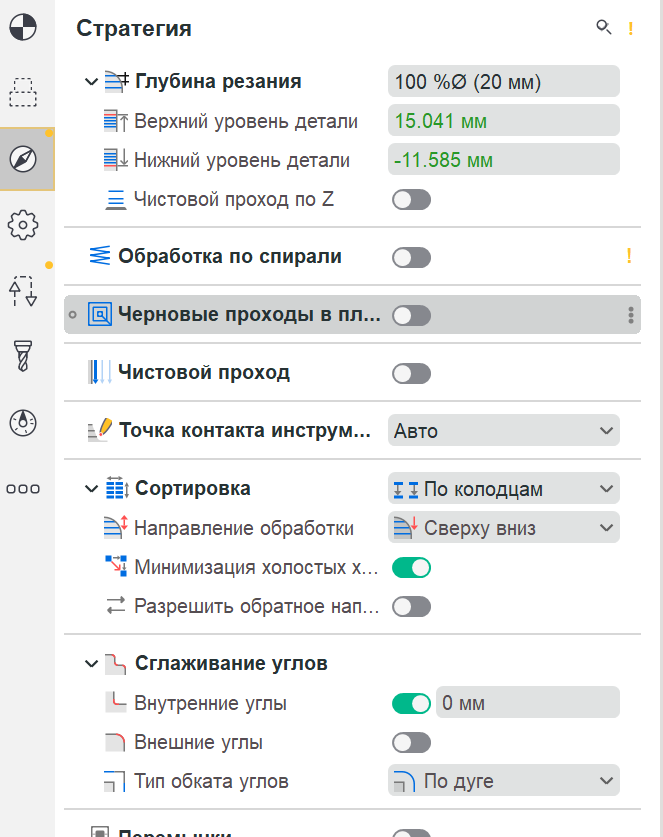Enable Разрешить обратное направление toggle
Viewport: 663px width, 837px height.
click(x=411, y=606)
